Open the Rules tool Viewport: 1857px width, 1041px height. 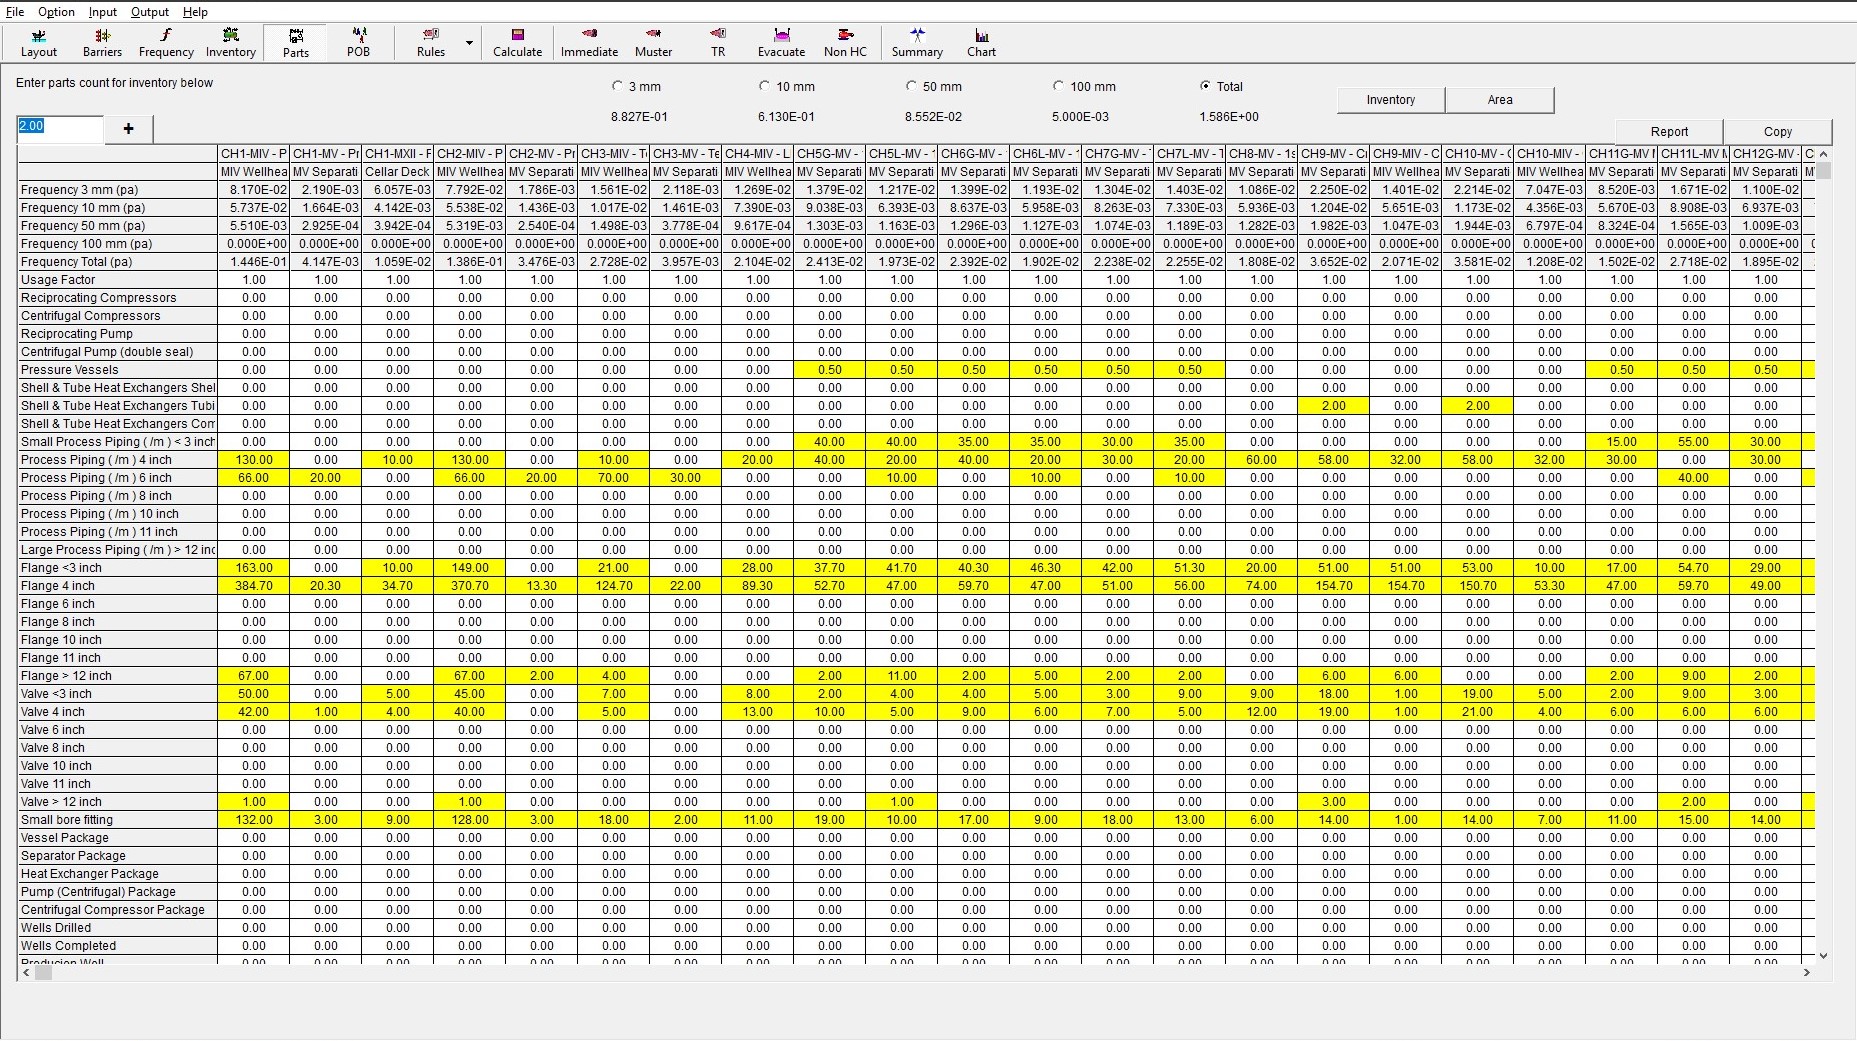[x=431, y=43]
